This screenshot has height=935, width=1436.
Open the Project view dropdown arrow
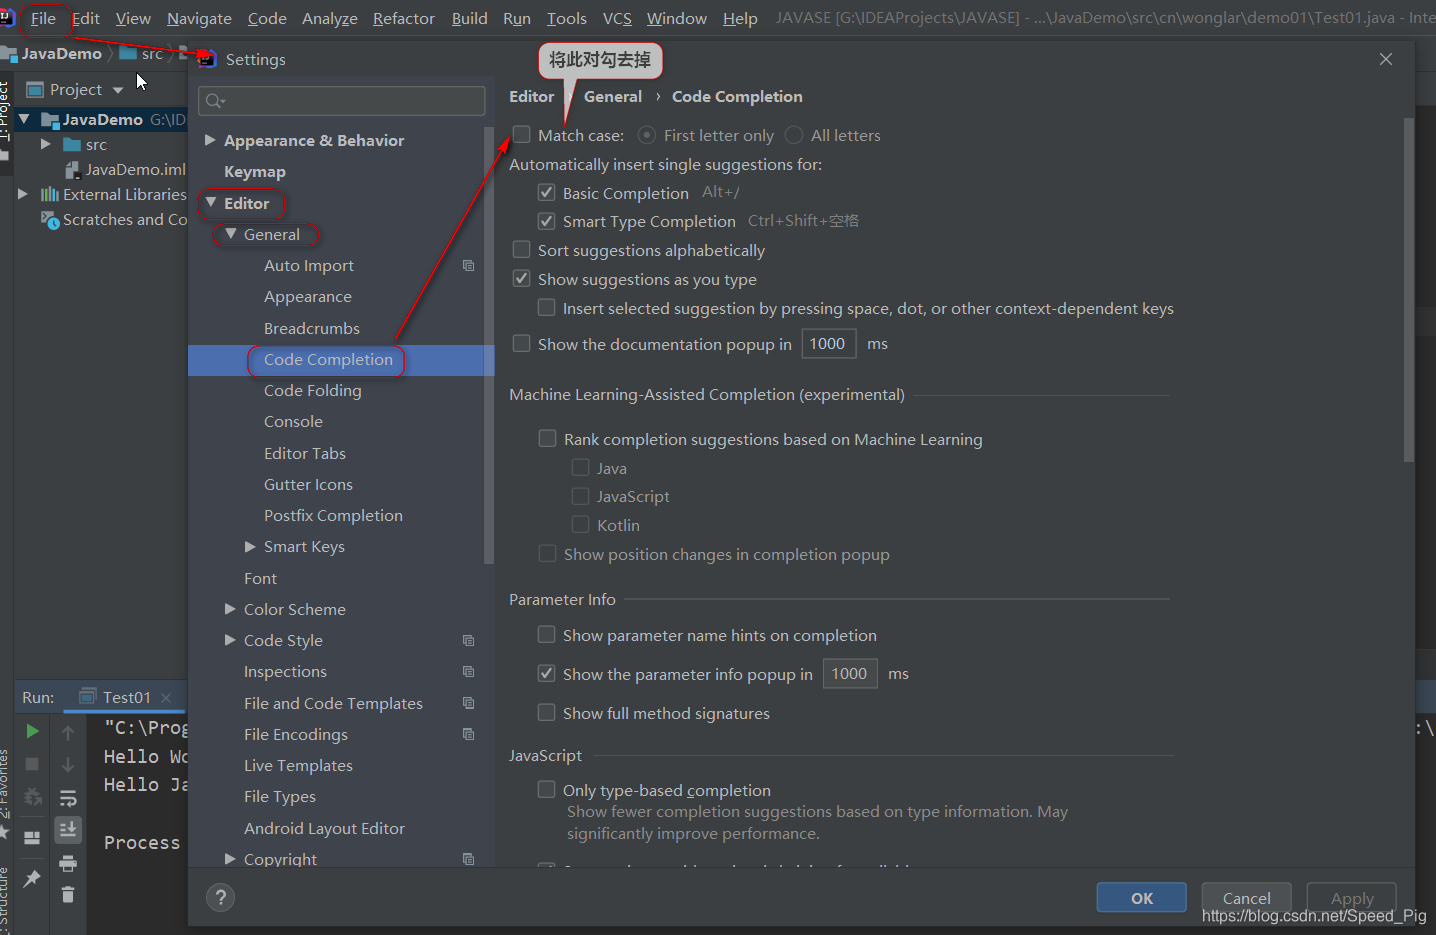pyautogui.click(x=118, y=90)
